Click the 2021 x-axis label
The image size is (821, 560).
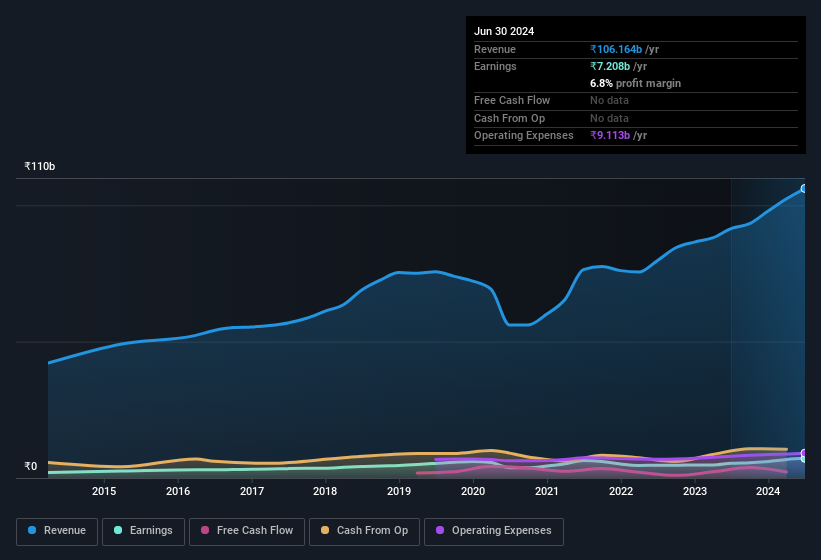point(547,491)
